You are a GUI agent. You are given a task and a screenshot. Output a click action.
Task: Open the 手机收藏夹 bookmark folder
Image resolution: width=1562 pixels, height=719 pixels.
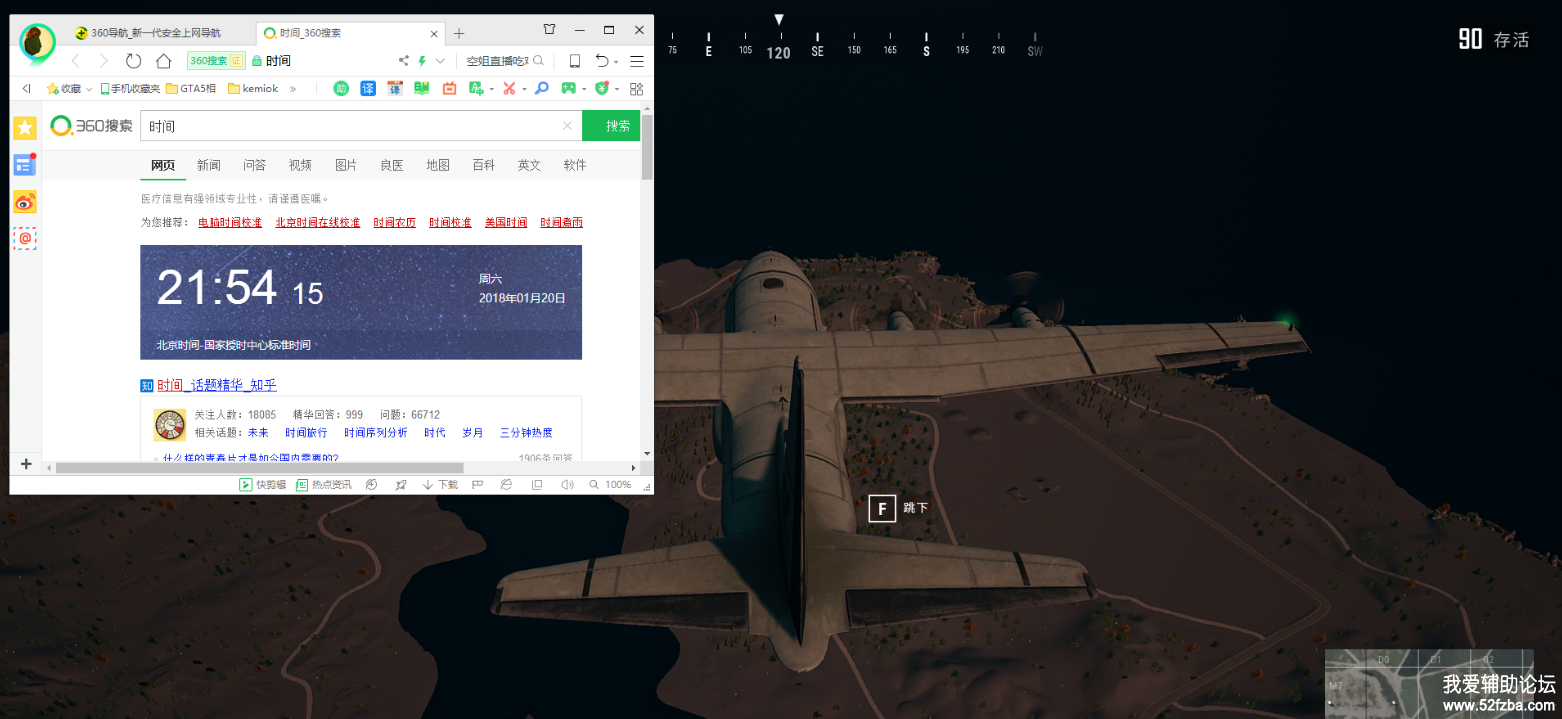[x=130, y=89]
